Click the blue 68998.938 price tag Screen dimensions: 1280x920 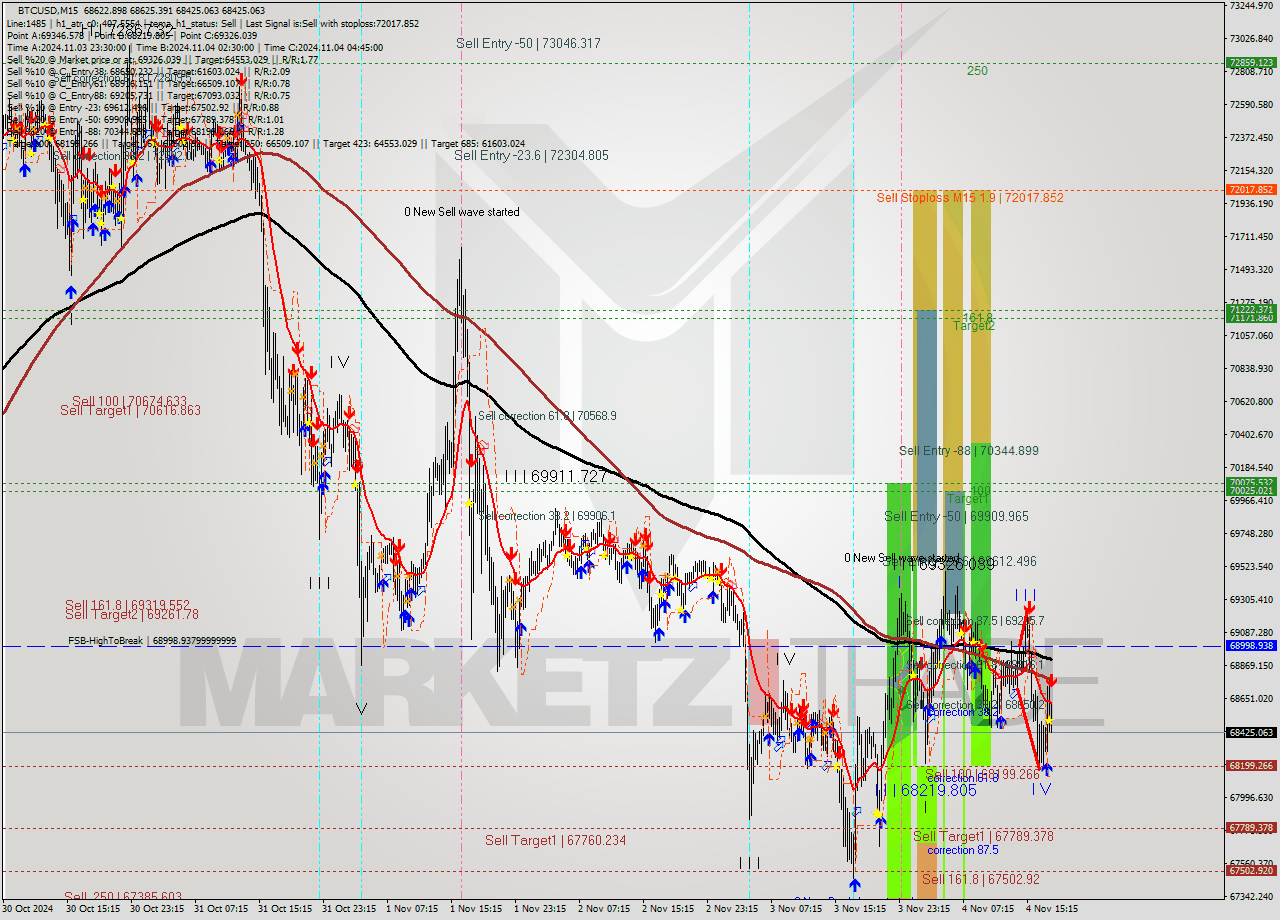(1250, 646)
